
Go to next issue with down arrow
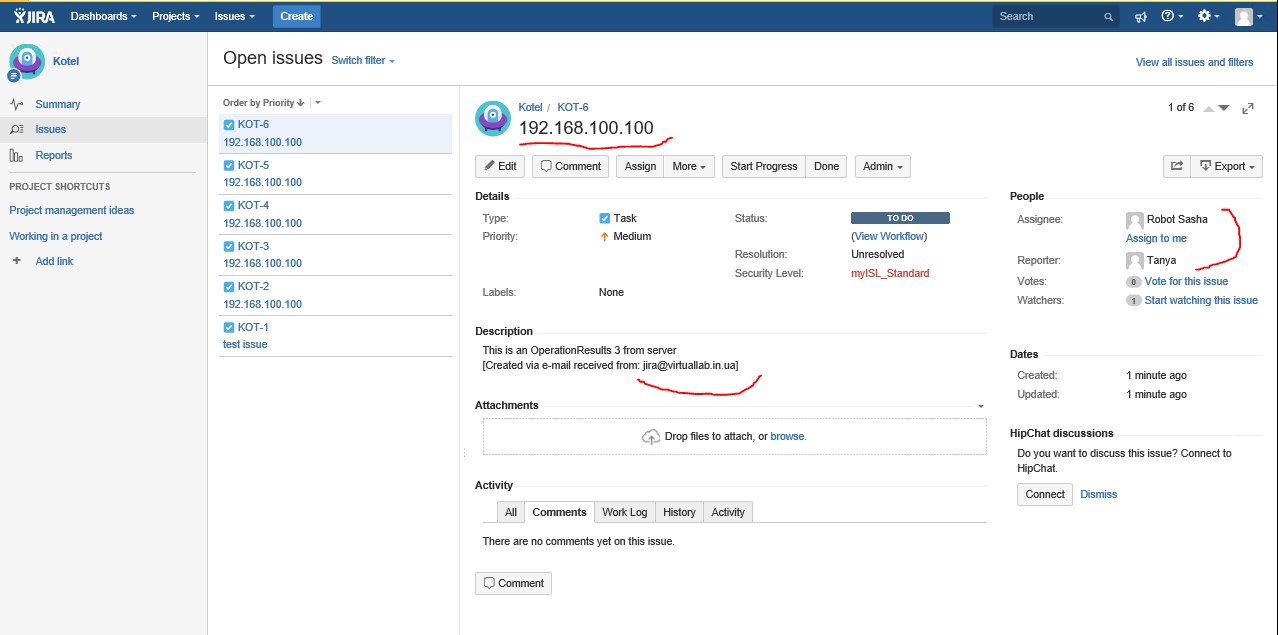click(x=1223, y=108)
